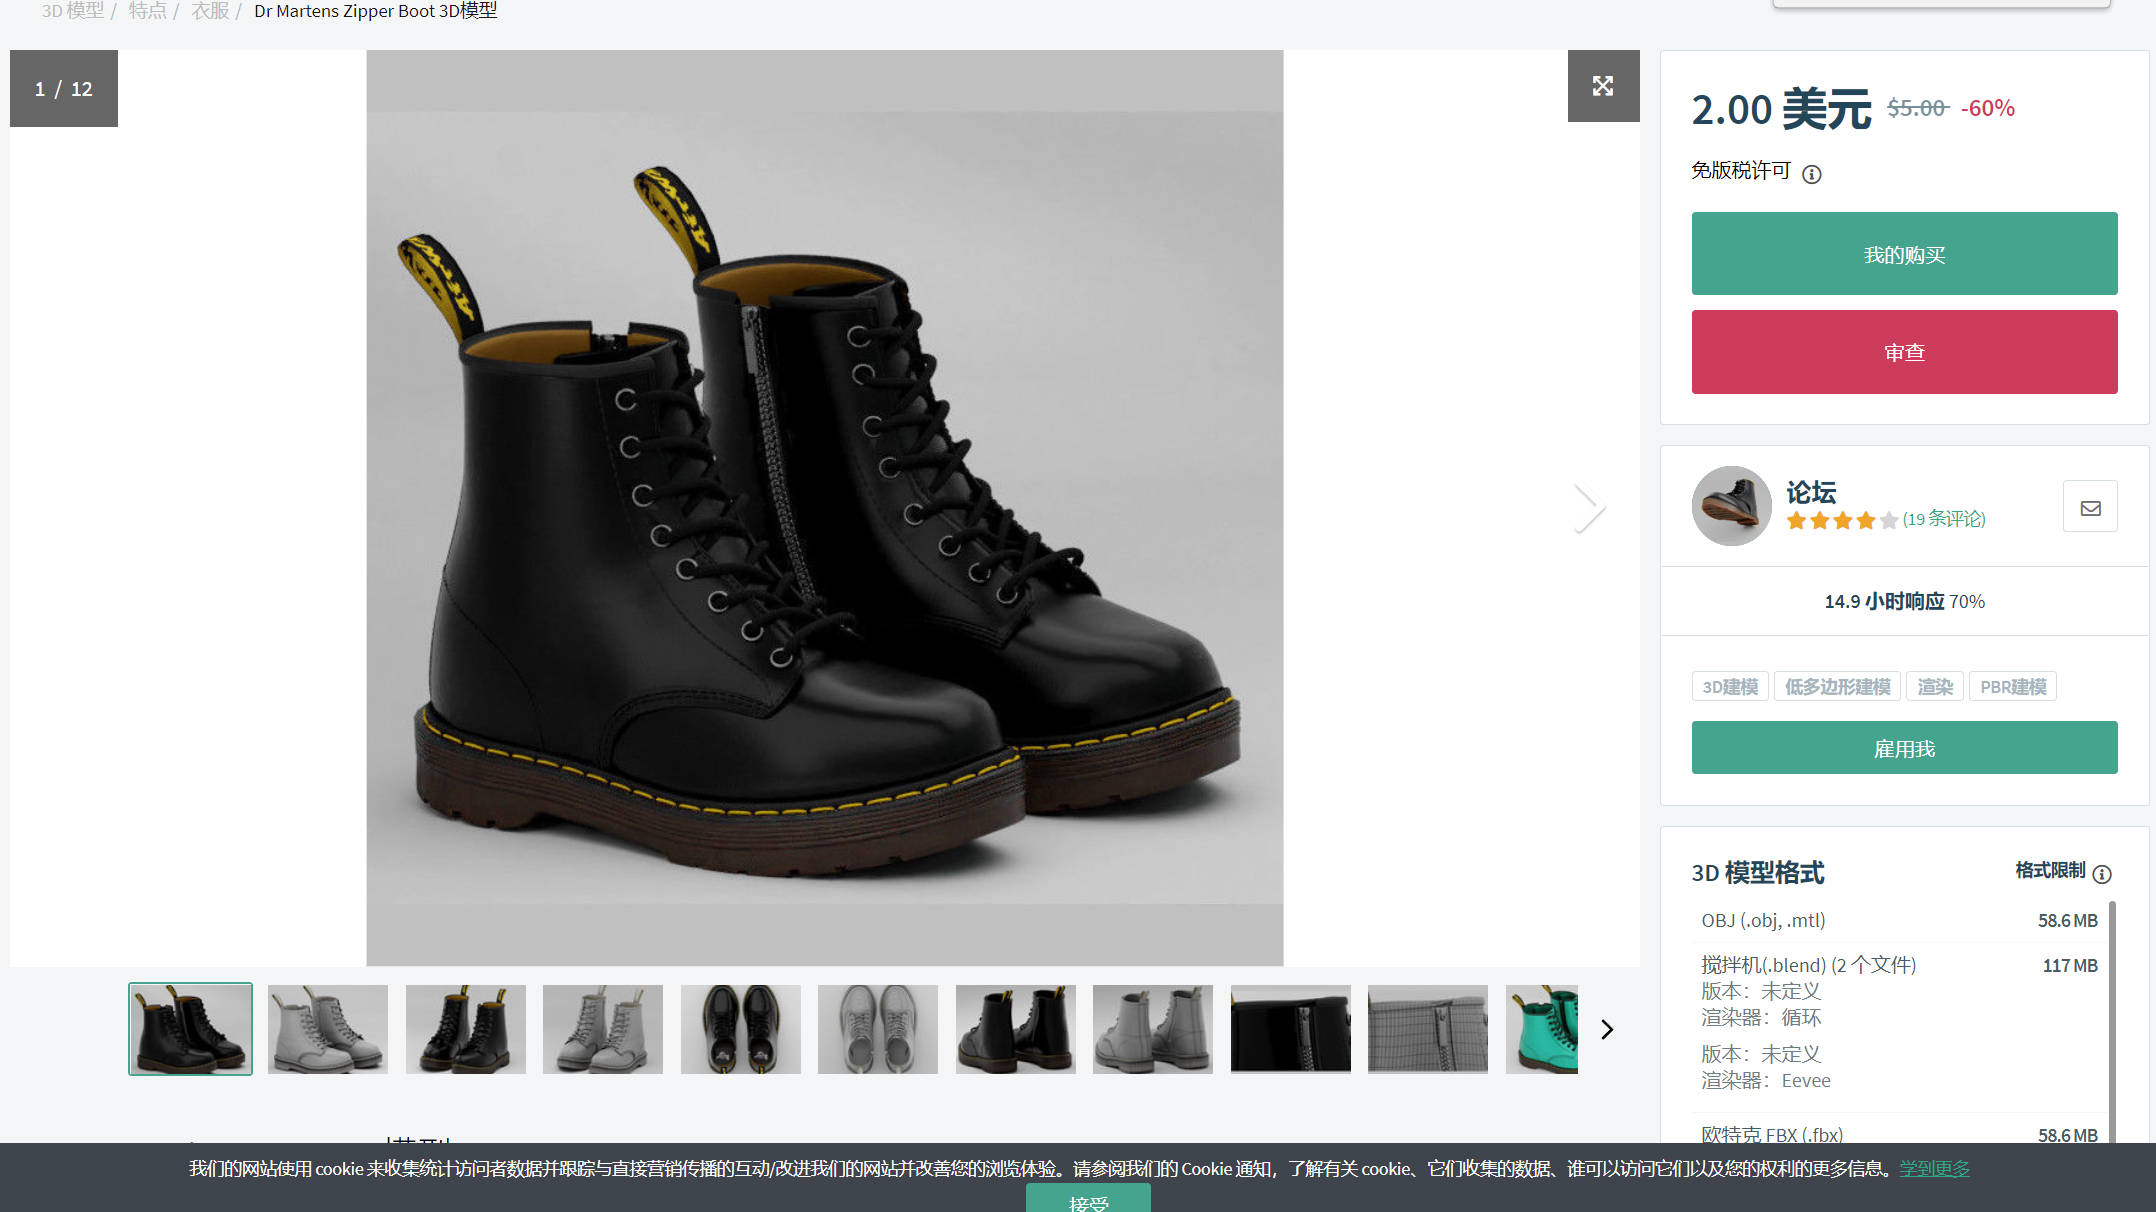Viewport: 2156px width, 1212px height.
Task: Select tenth thumbnail, wireframe zipper closeup
Action: (x=1428, y=1029)
